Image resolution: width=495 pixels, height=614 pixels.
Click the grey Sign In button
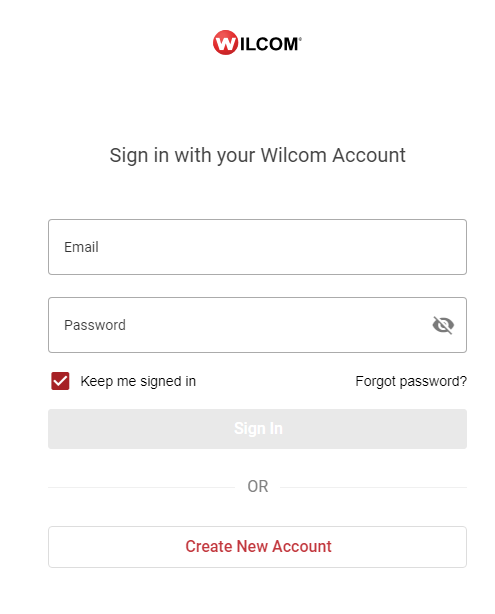click(257, 429)
